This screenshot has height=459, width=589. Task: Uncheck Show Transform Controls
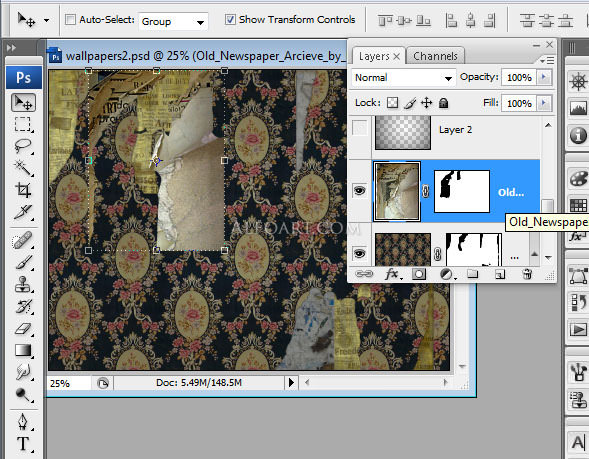pyautogui.click(x=230, y=19)
